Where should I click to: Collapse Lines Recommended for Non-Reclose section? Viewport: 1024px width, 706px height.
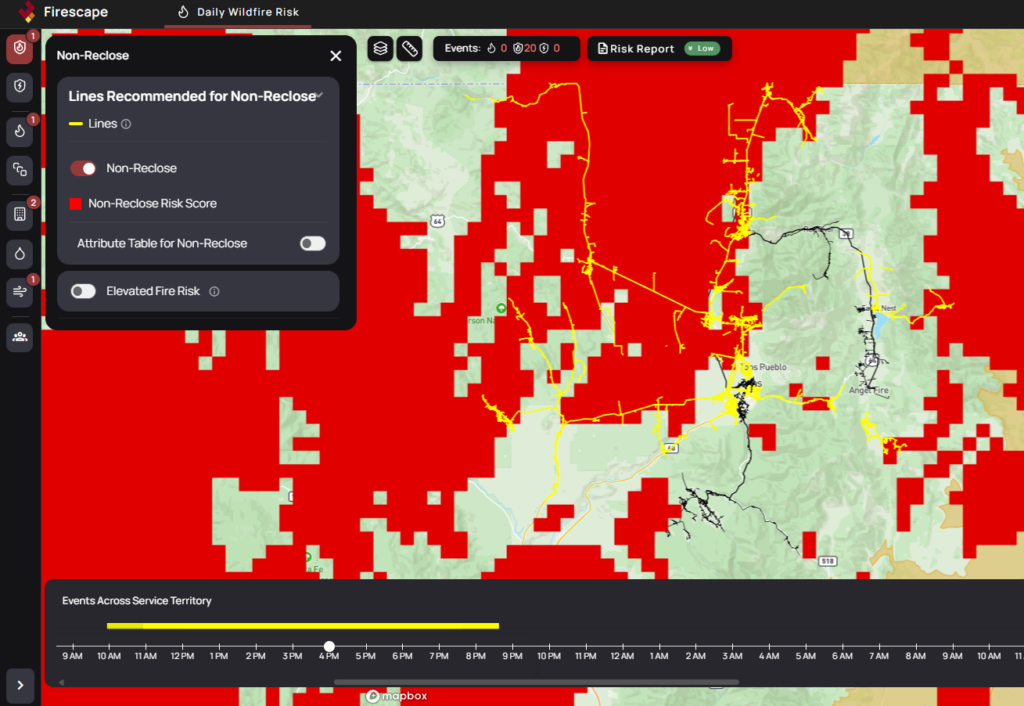pos(318,96)
